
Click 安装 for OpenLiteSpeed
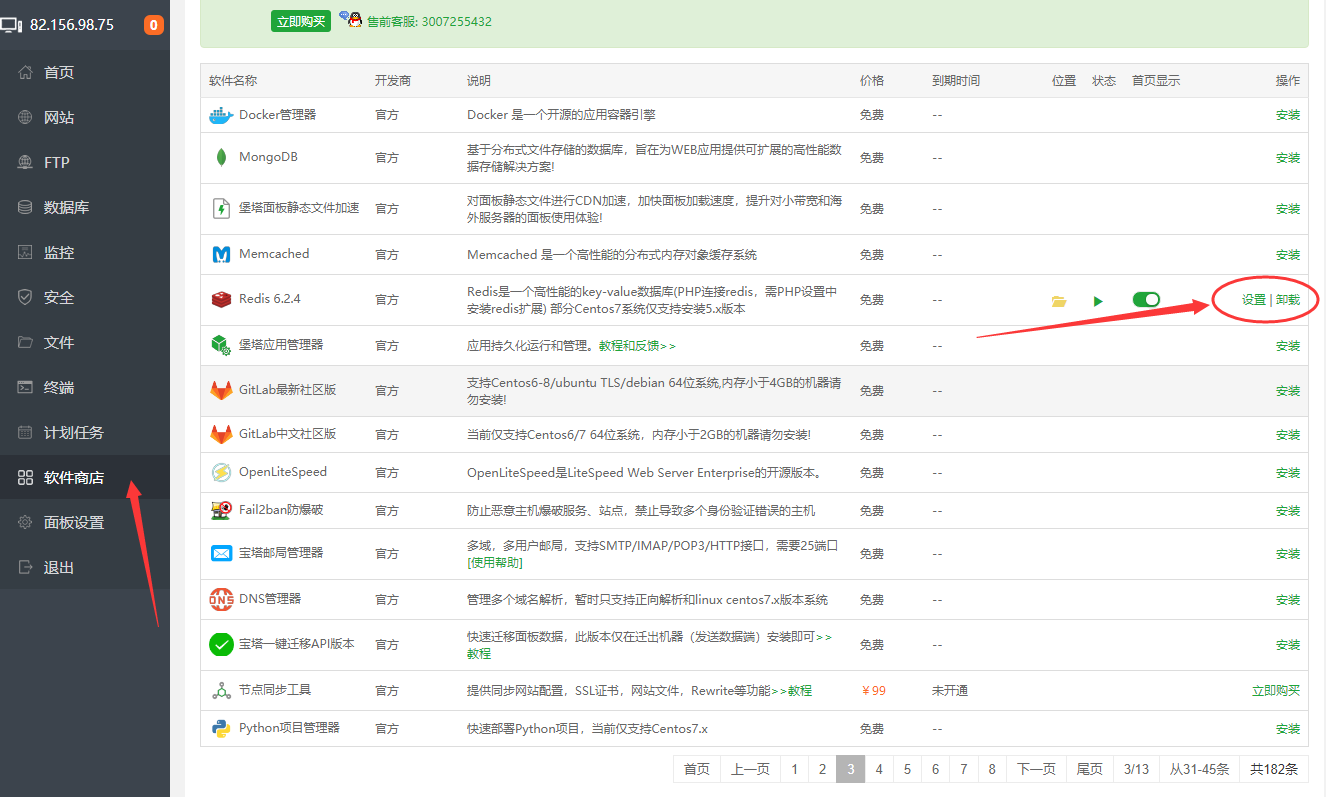click(x=1288, y=473)
